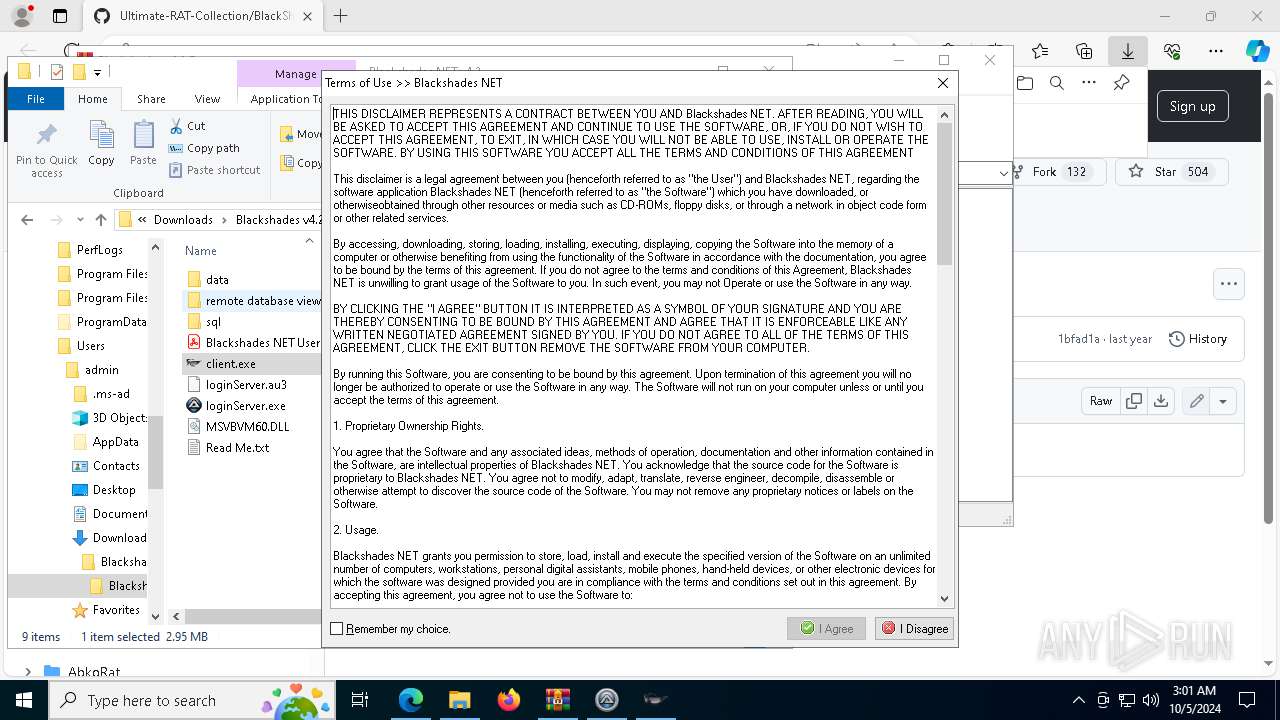The width and height of the screenshot is (1280, 720).
Task: Open Firefox from the taskbar
Action: pos(509,700)
